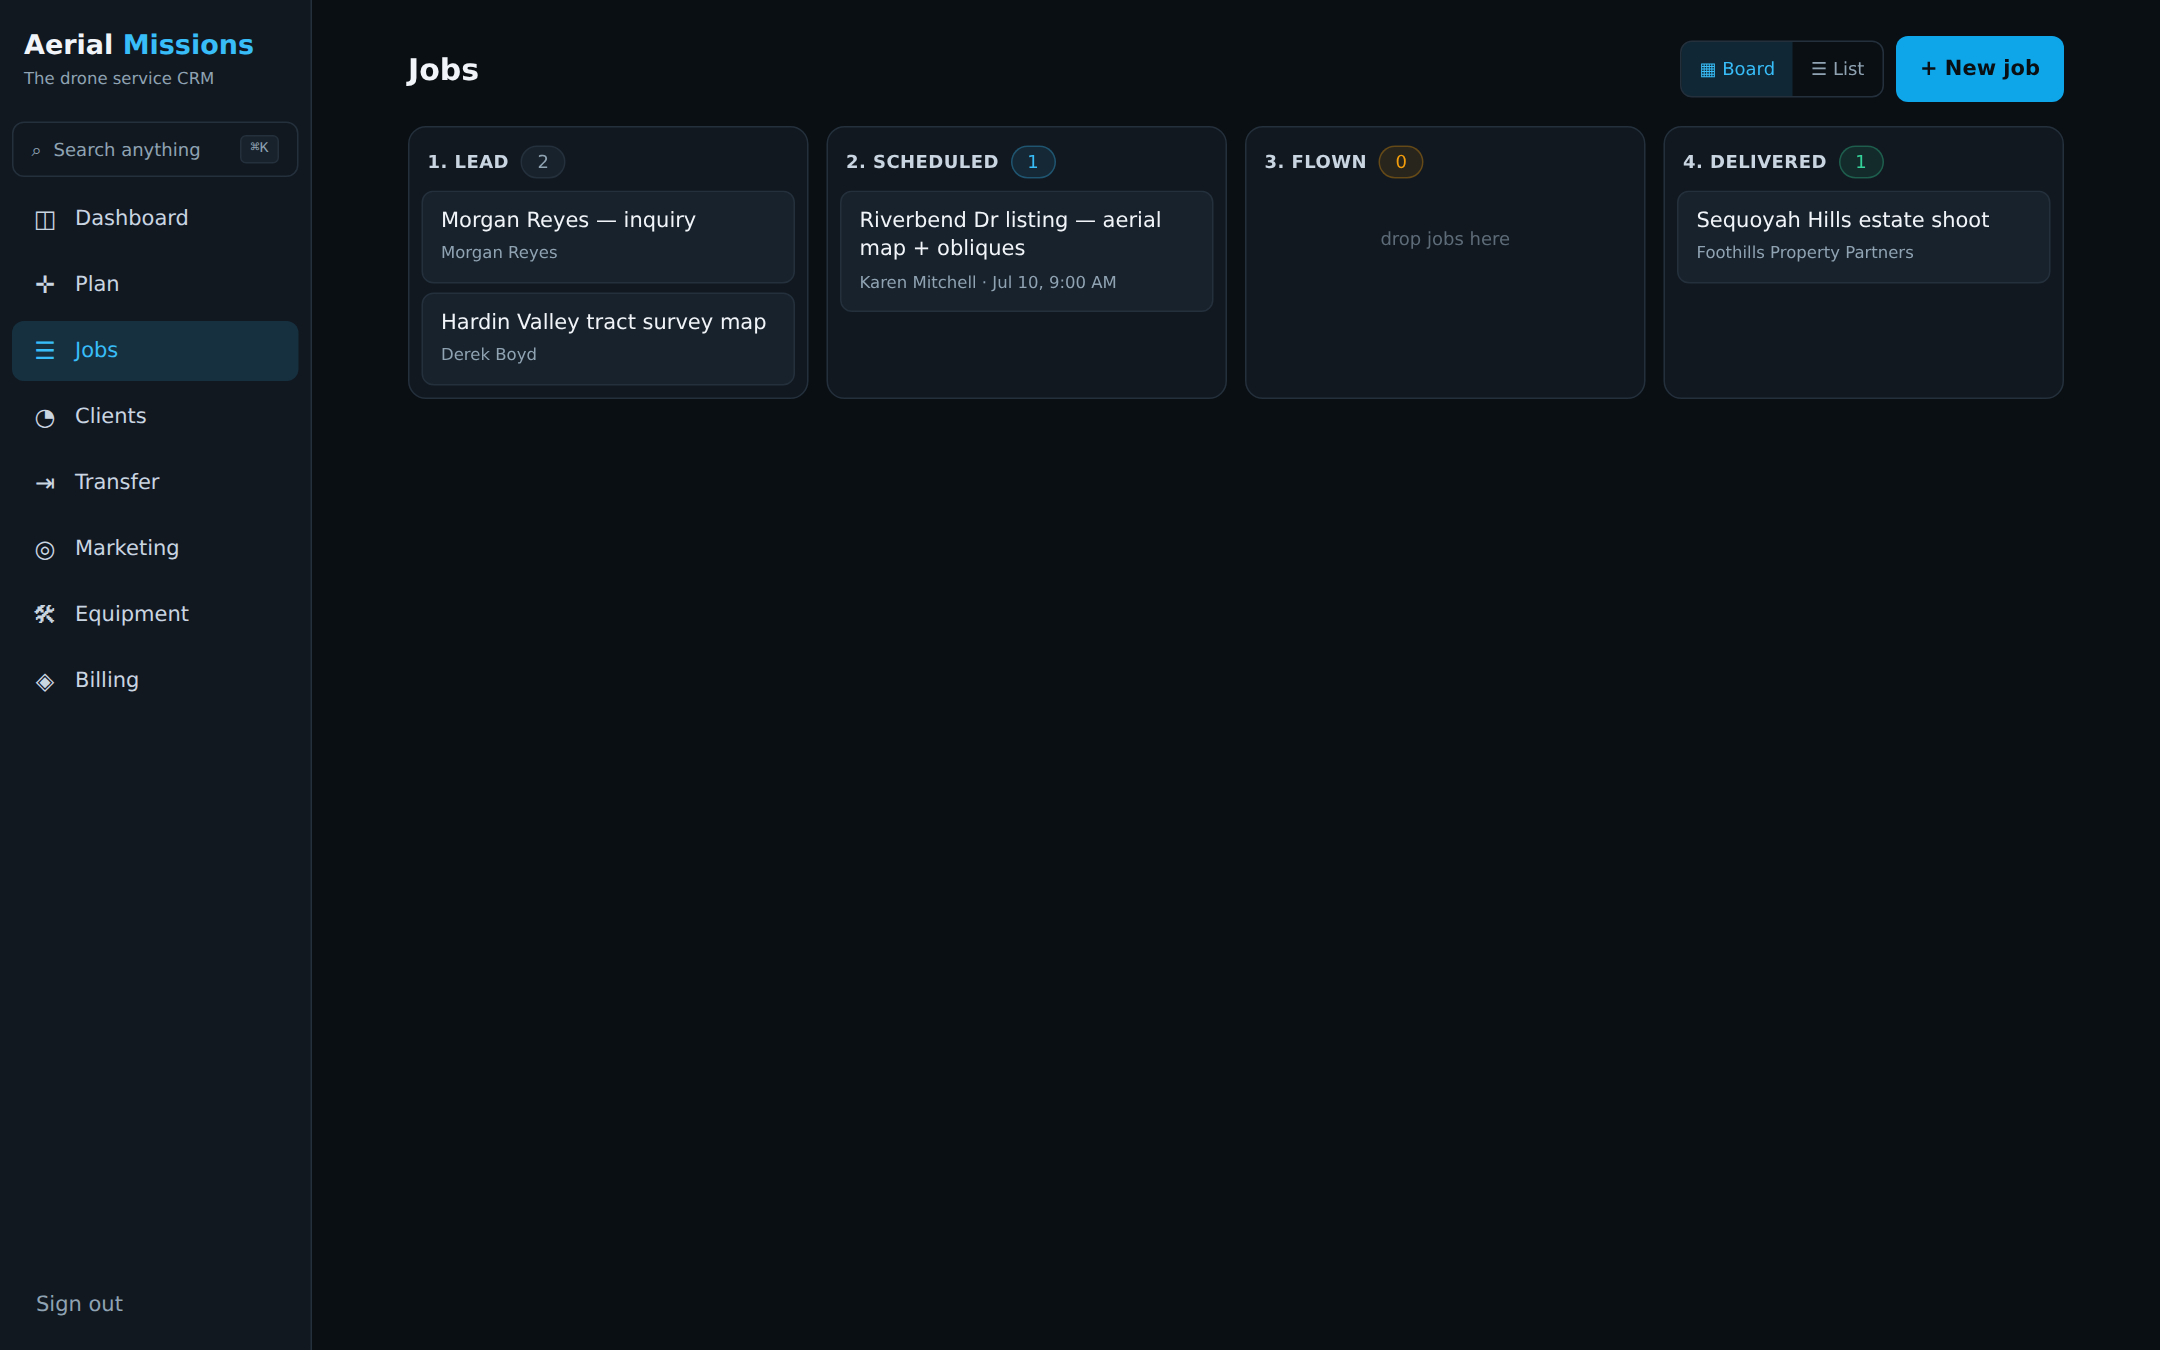This screenshot has width=2160, height=1350.
Task: Click the '1. LEAD' column header
Action: point(468,162)
